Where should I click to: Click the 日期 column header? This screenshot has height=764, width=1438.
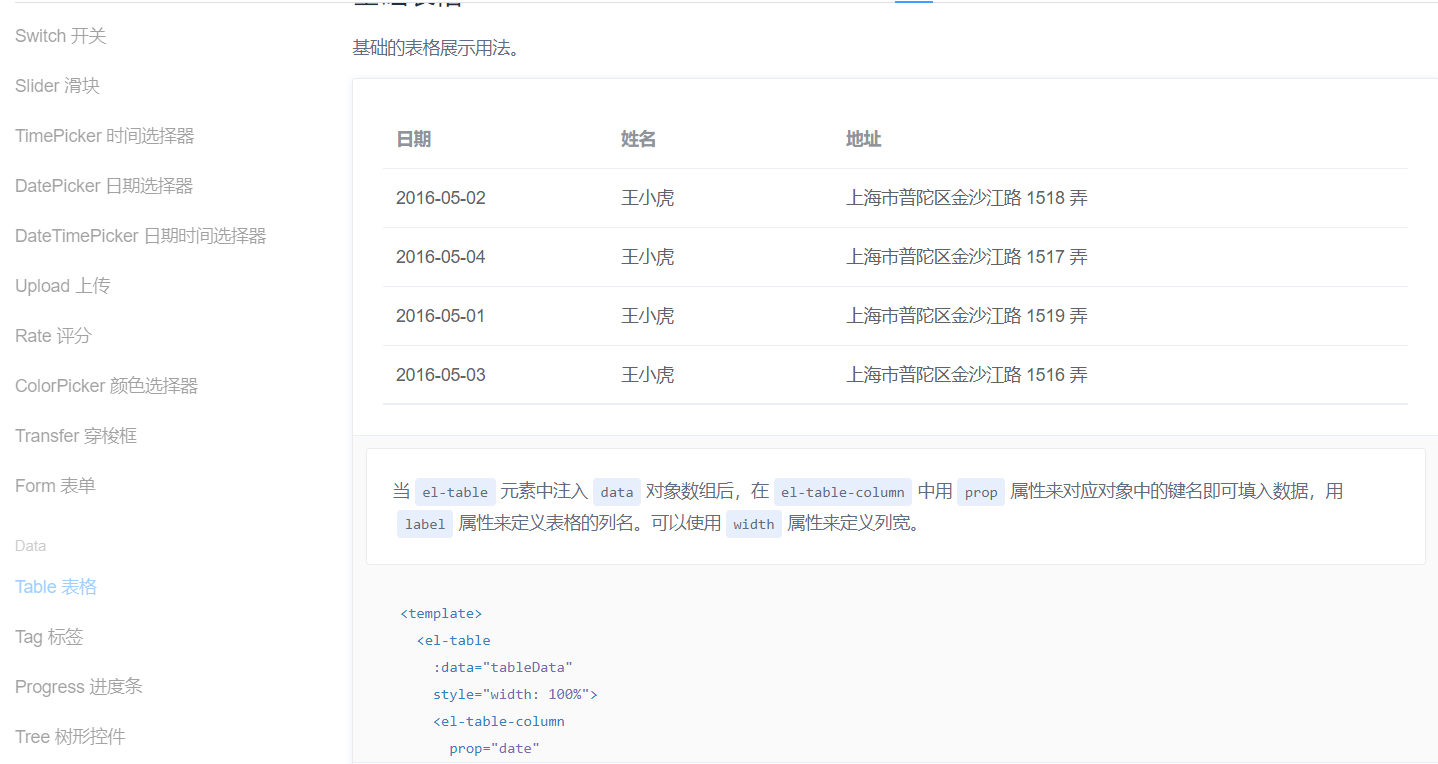point(413,139)
